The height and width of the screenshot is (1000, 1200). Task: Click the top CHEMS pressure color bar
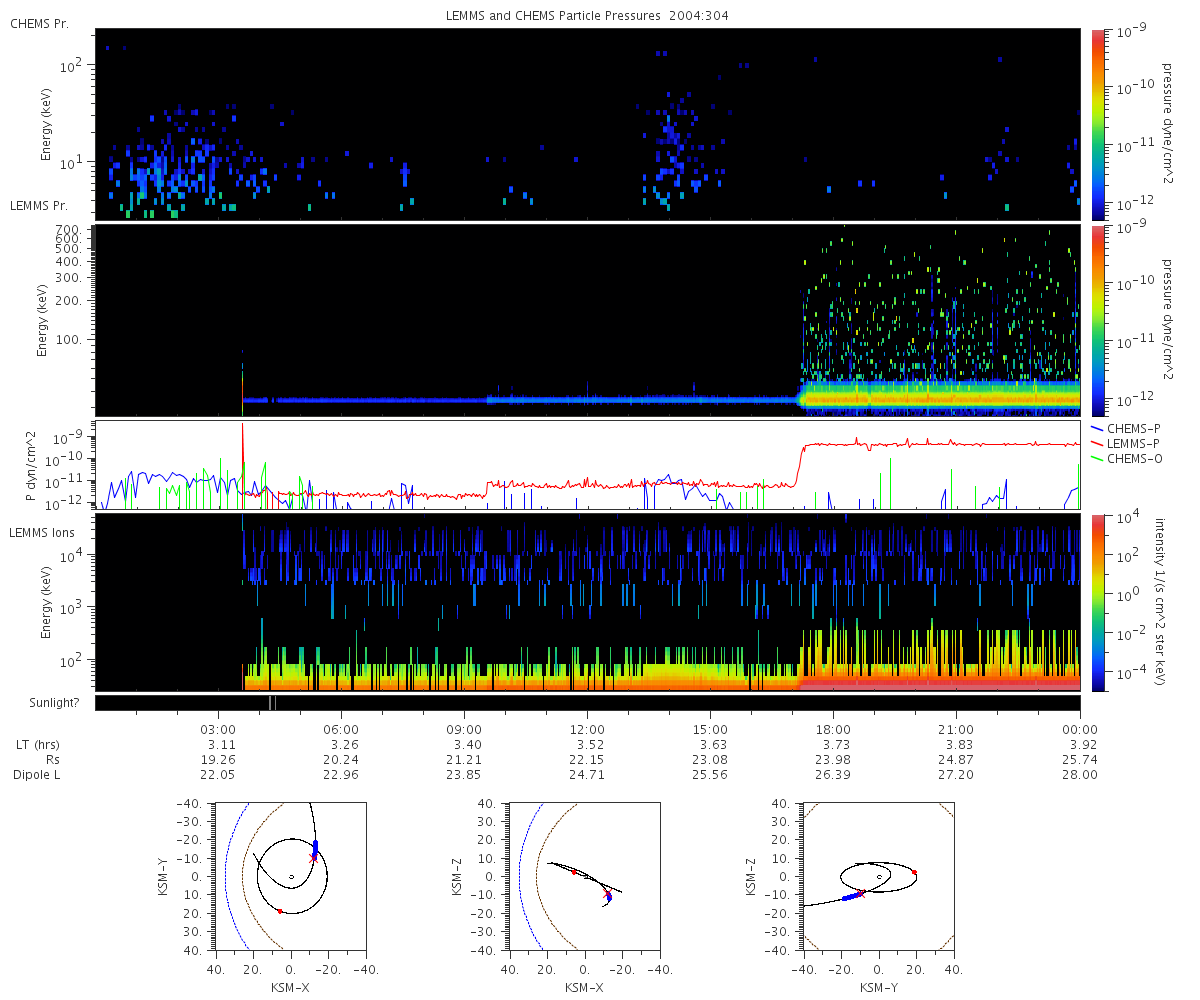point(1099,124)
